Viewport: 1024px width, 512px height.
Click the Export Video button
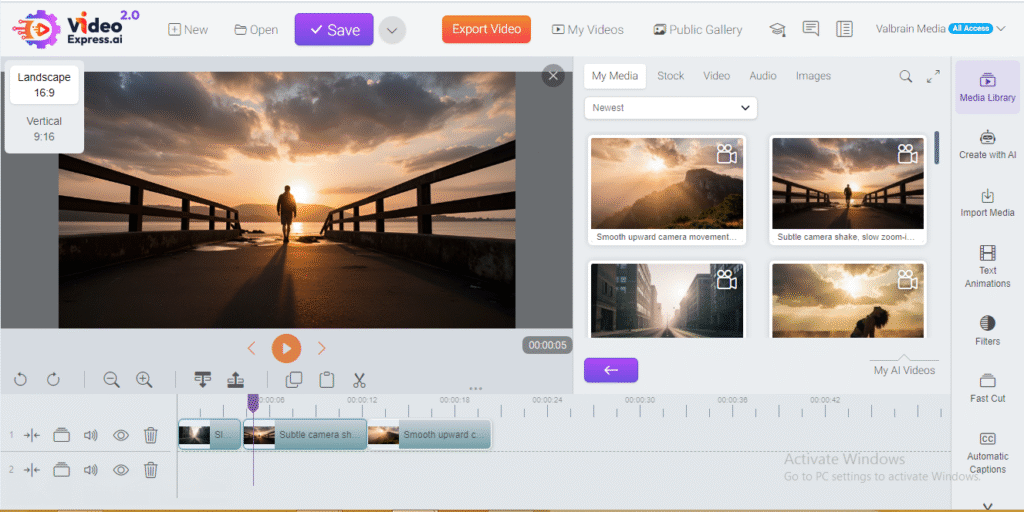pos(487,29)
